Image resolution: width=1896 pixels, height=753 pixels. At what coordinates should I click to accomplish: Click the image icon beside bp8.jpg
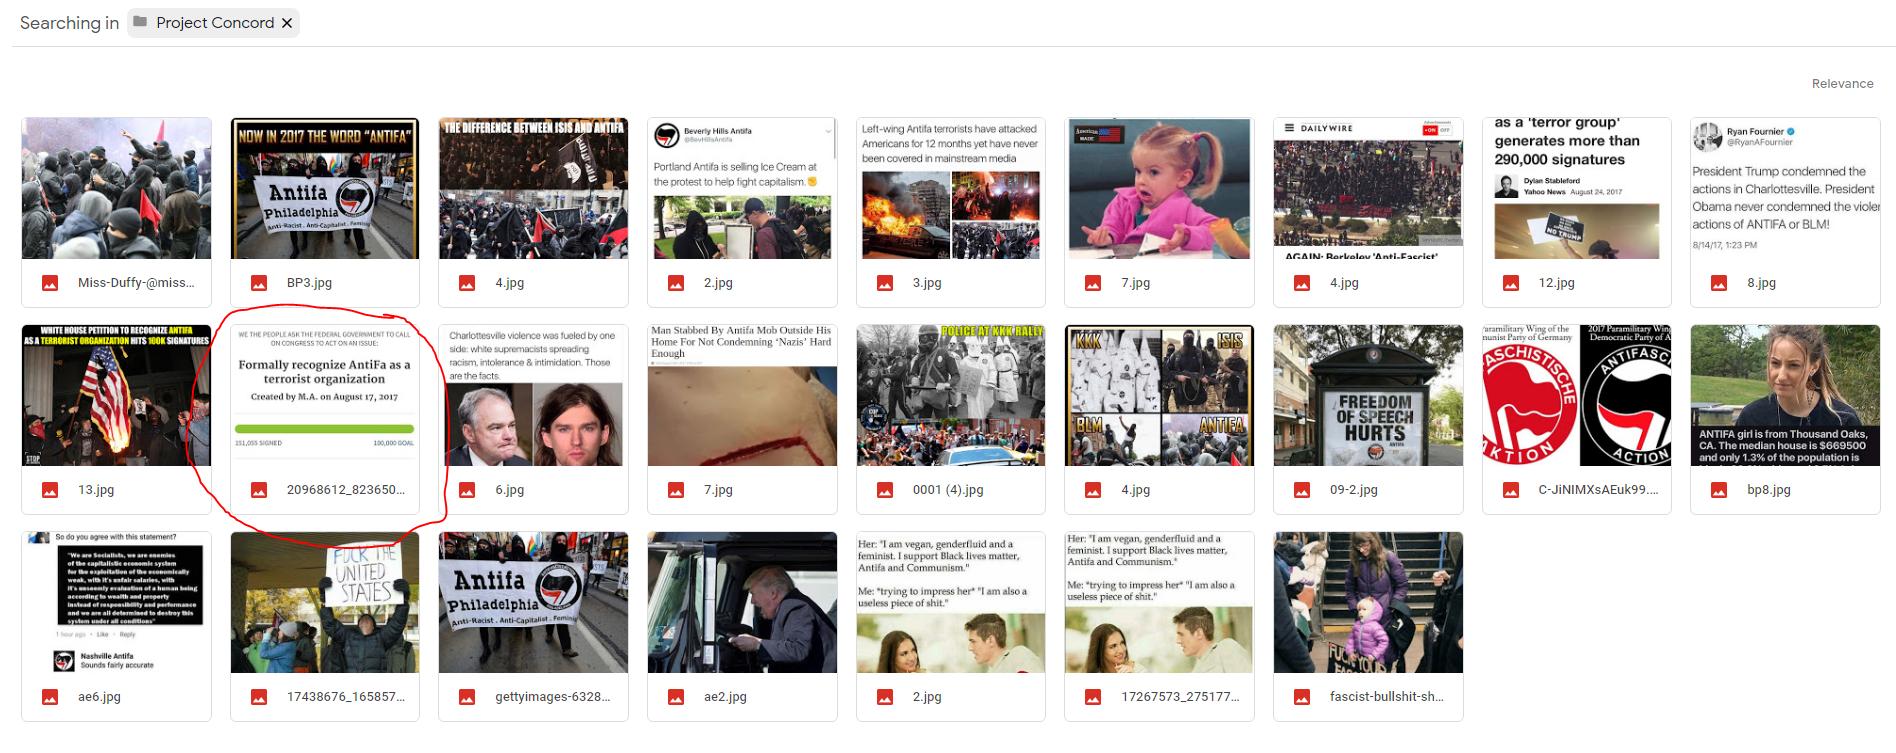[1719, 490]
